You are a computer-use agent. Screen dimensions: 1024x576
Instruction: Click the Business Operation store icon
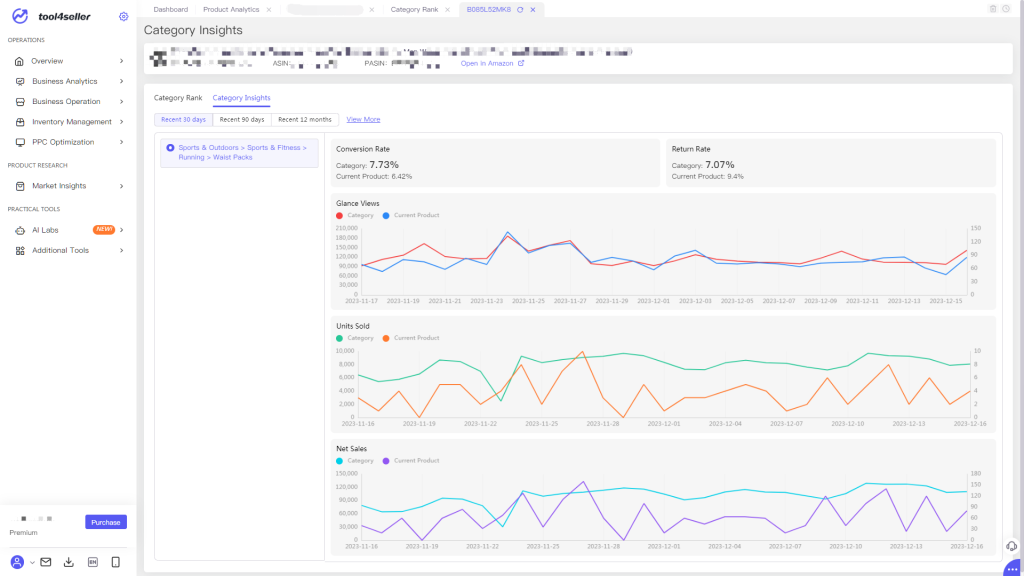(20, 101)
